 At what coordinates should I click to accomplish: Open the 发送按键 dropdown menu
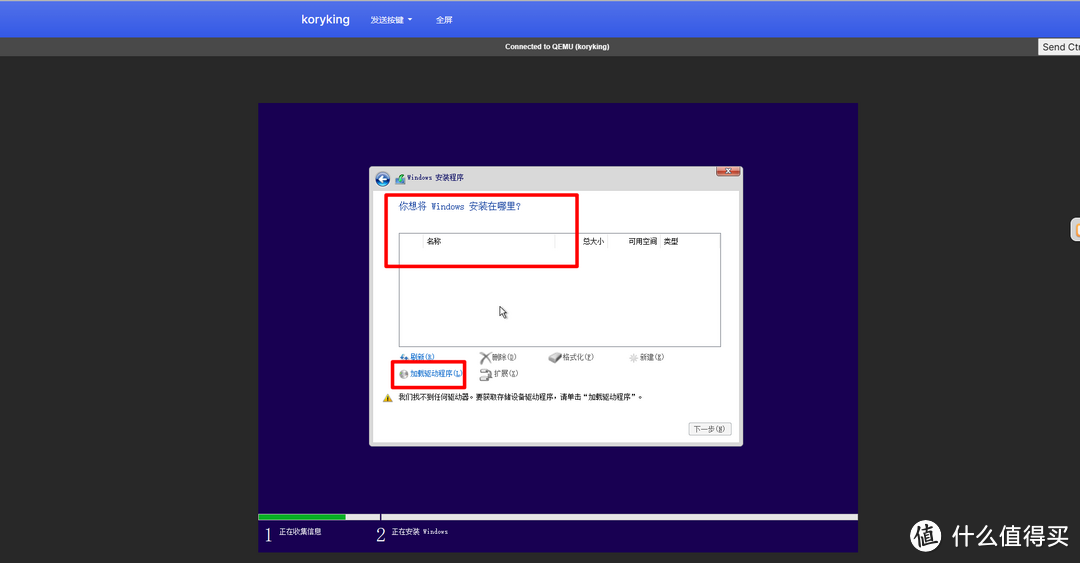391,20
